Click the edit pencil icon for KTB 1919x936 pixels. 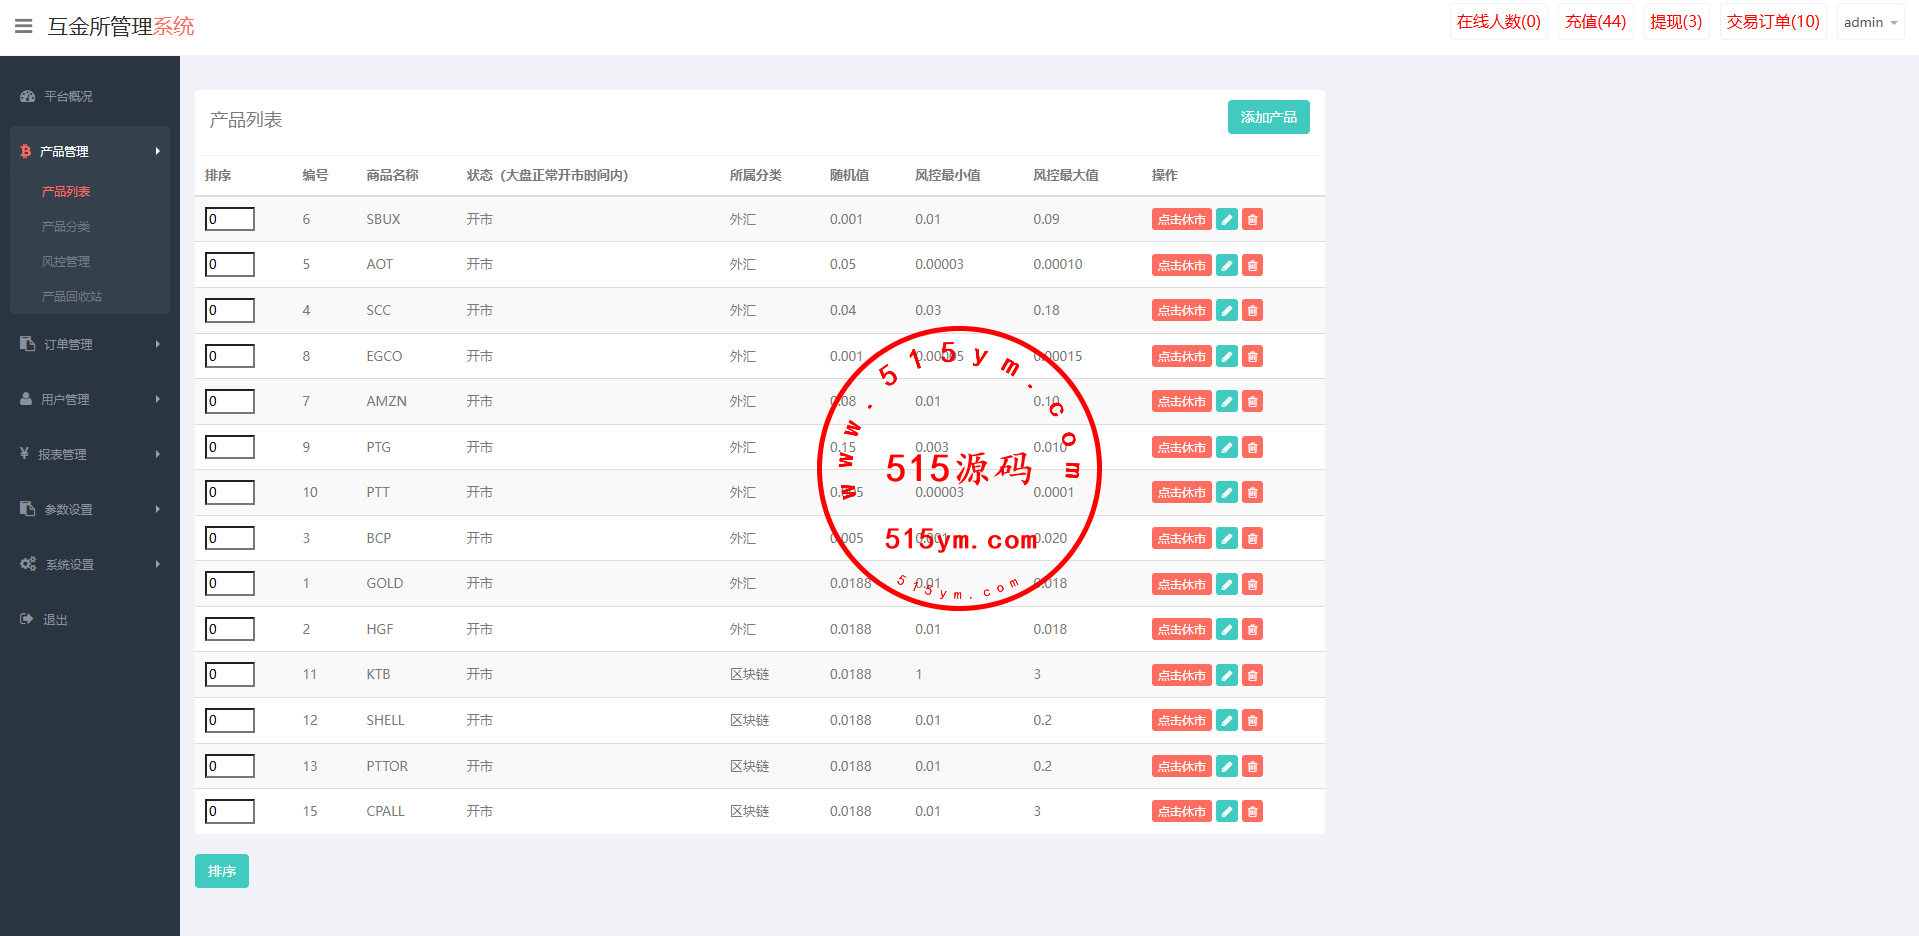(x=1226, y=675)
